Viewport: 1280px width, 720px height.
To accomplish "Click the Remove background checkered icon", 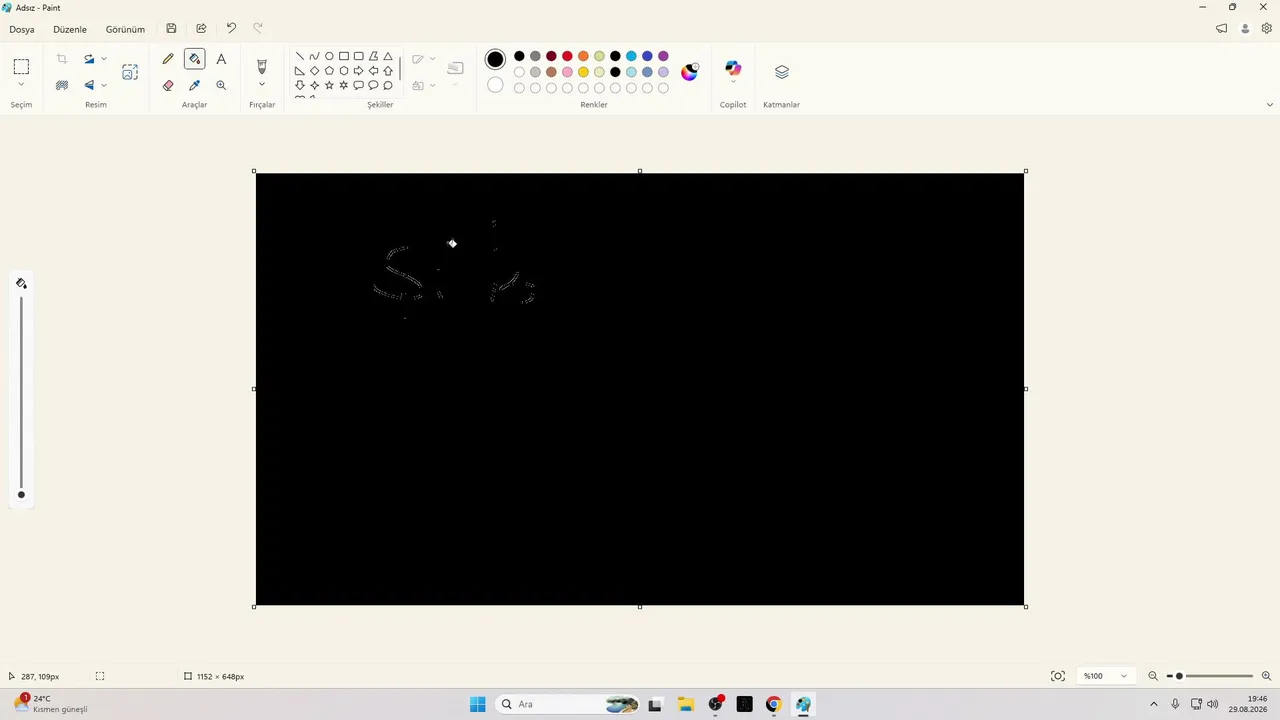I will [62, 86].
